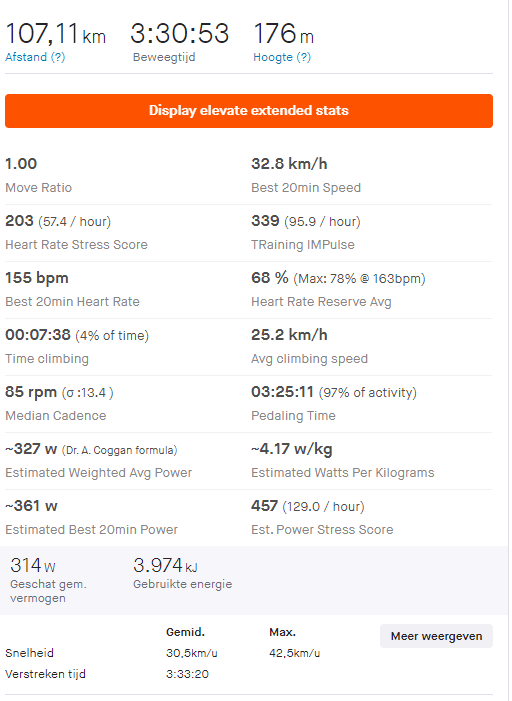Click the Time climbing label
512x701 pixels.
point(47,359)
